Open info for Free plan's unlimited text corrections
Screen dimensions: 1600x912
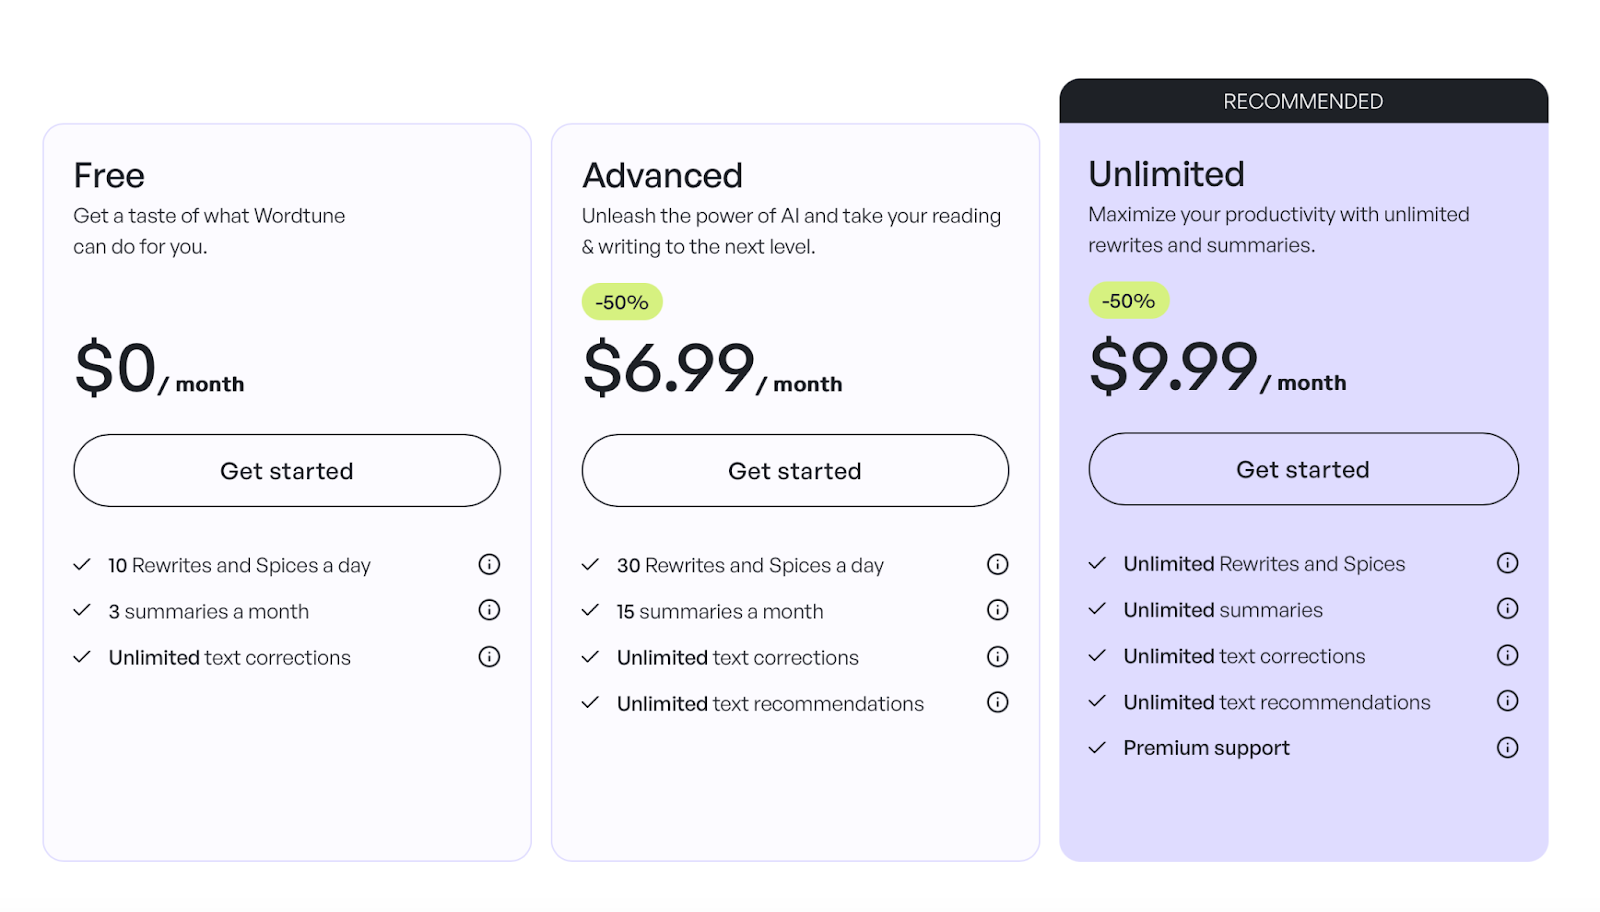pos(489,657)
